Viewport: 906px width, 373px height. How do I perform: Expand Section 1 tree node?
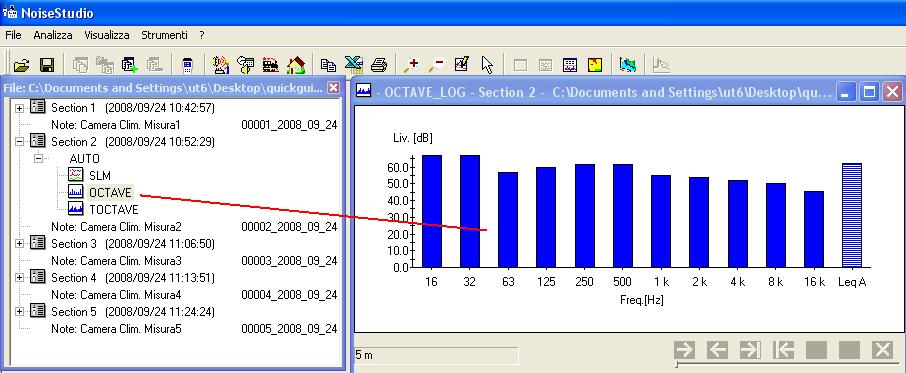(20, 108)
